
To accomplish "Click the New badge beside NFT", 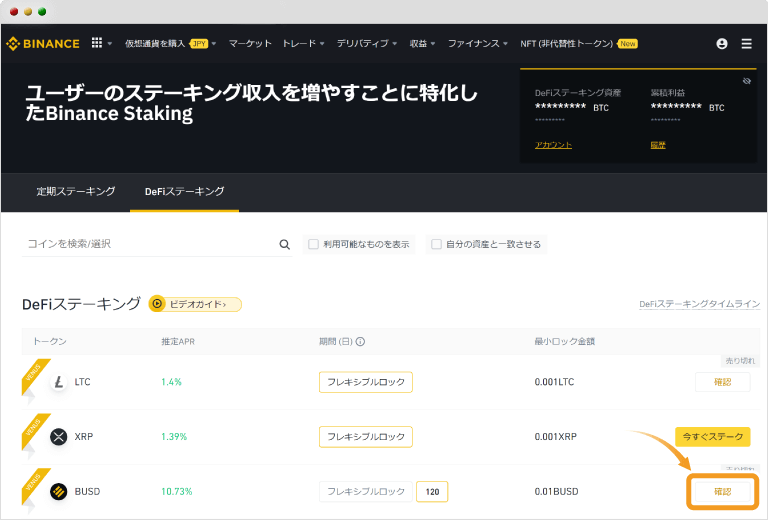I will click(627, 44).
